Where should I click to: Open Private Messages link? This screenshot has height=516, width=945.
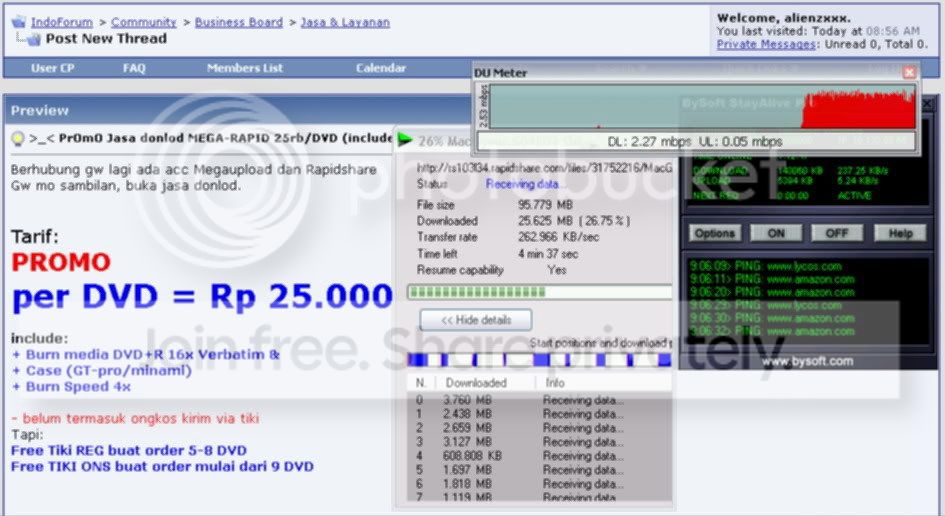(765, 44)
